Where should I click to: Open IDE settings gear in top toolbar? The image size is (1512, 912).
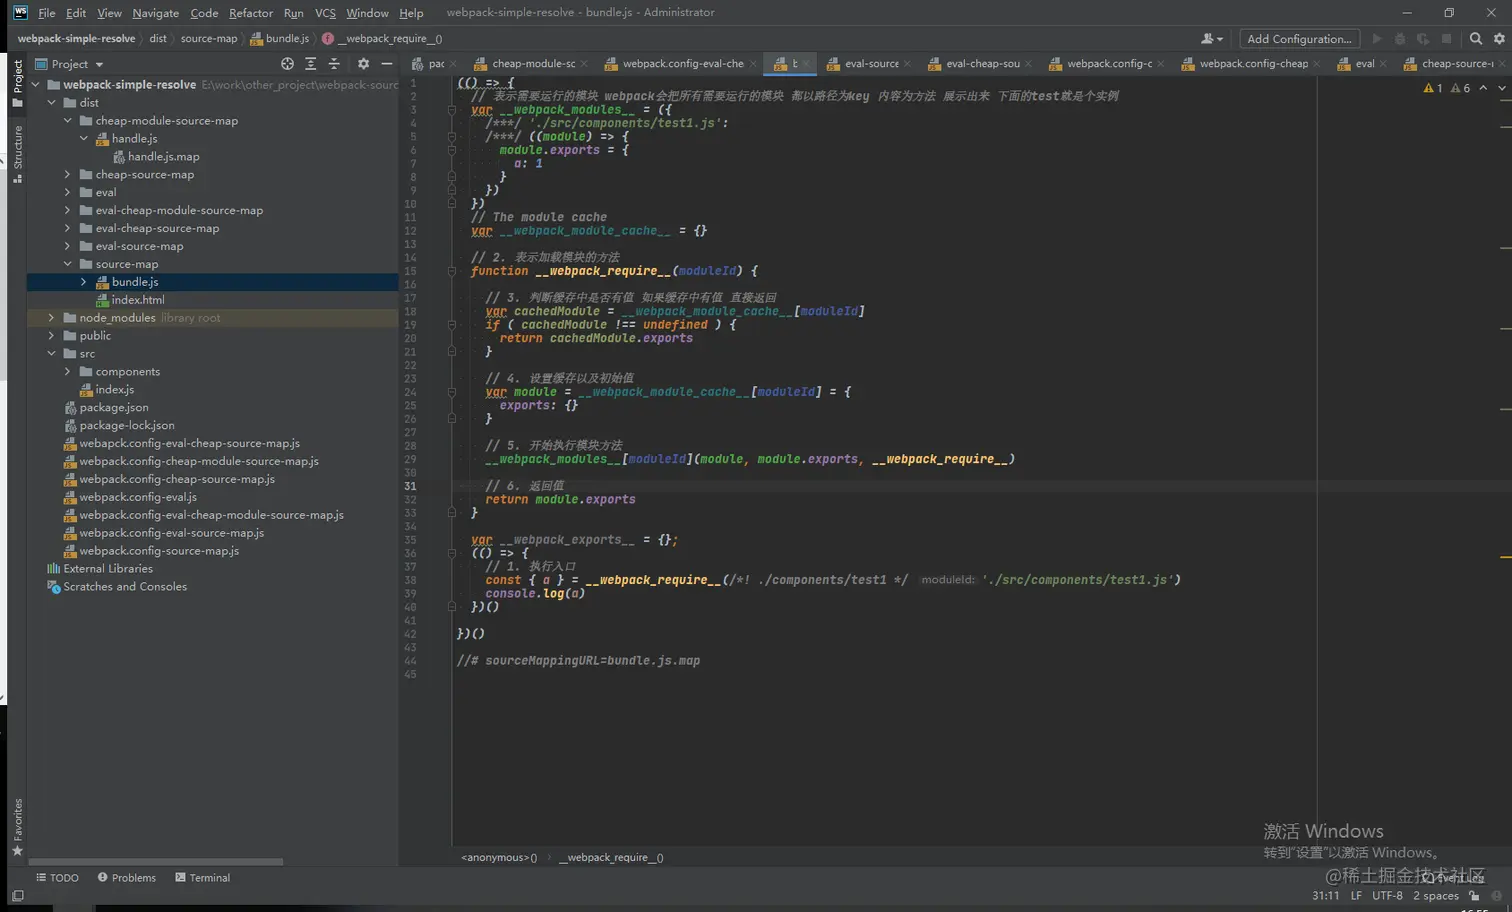[1499, 39]
